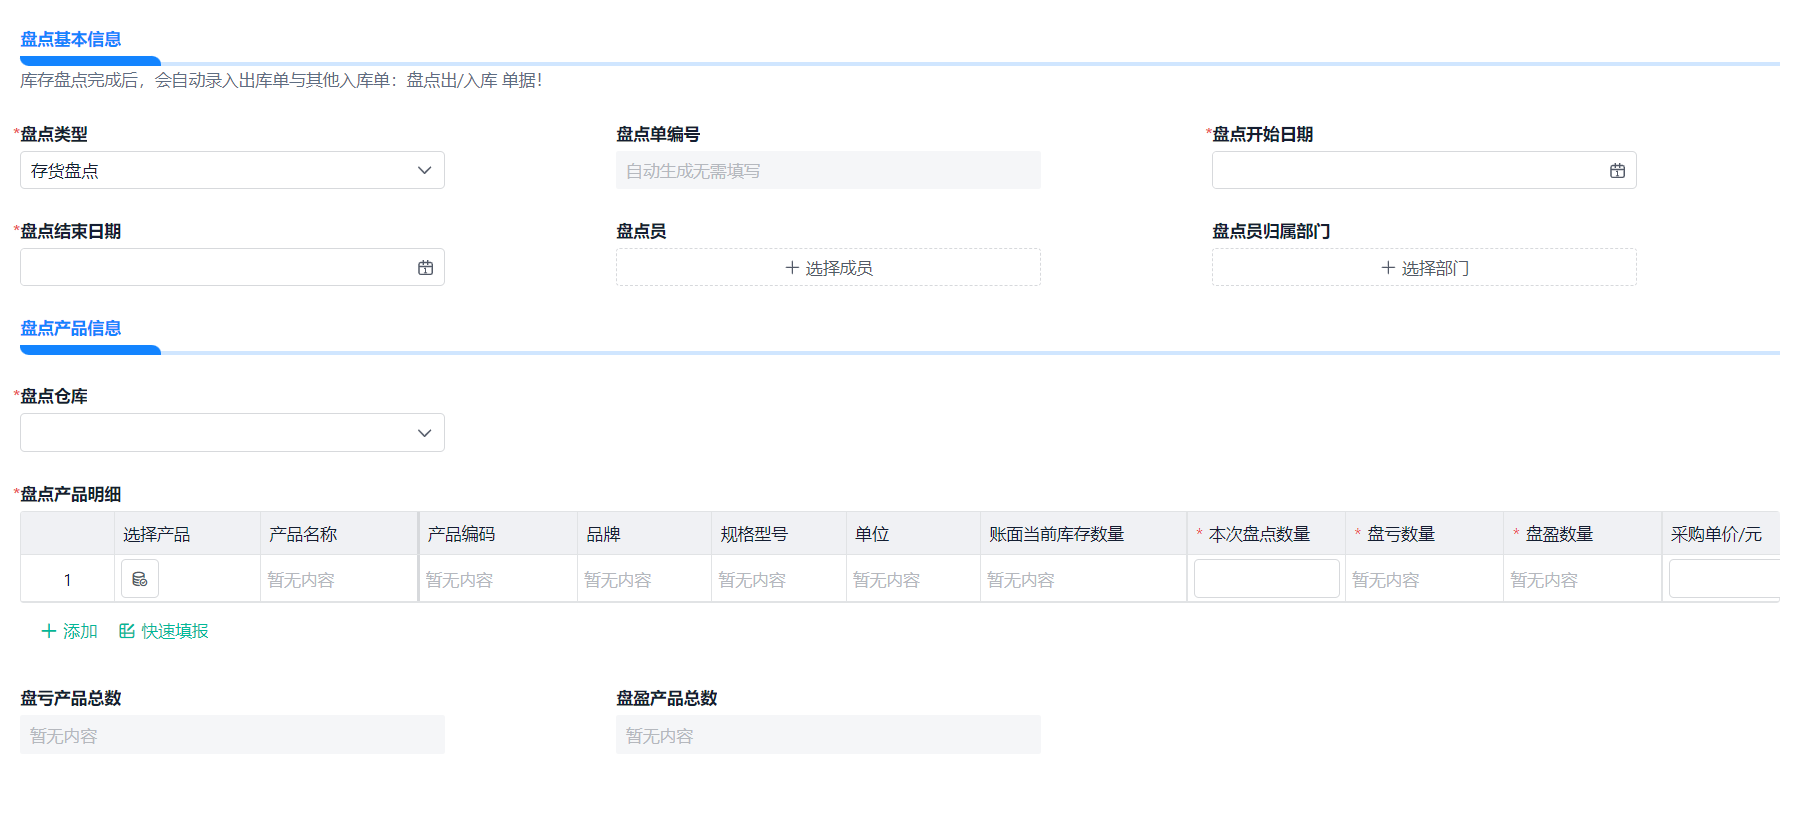Click the 盘盈产品总数 read-only field
This screenshot has width=1797, height=814.
tap(828, 735)
